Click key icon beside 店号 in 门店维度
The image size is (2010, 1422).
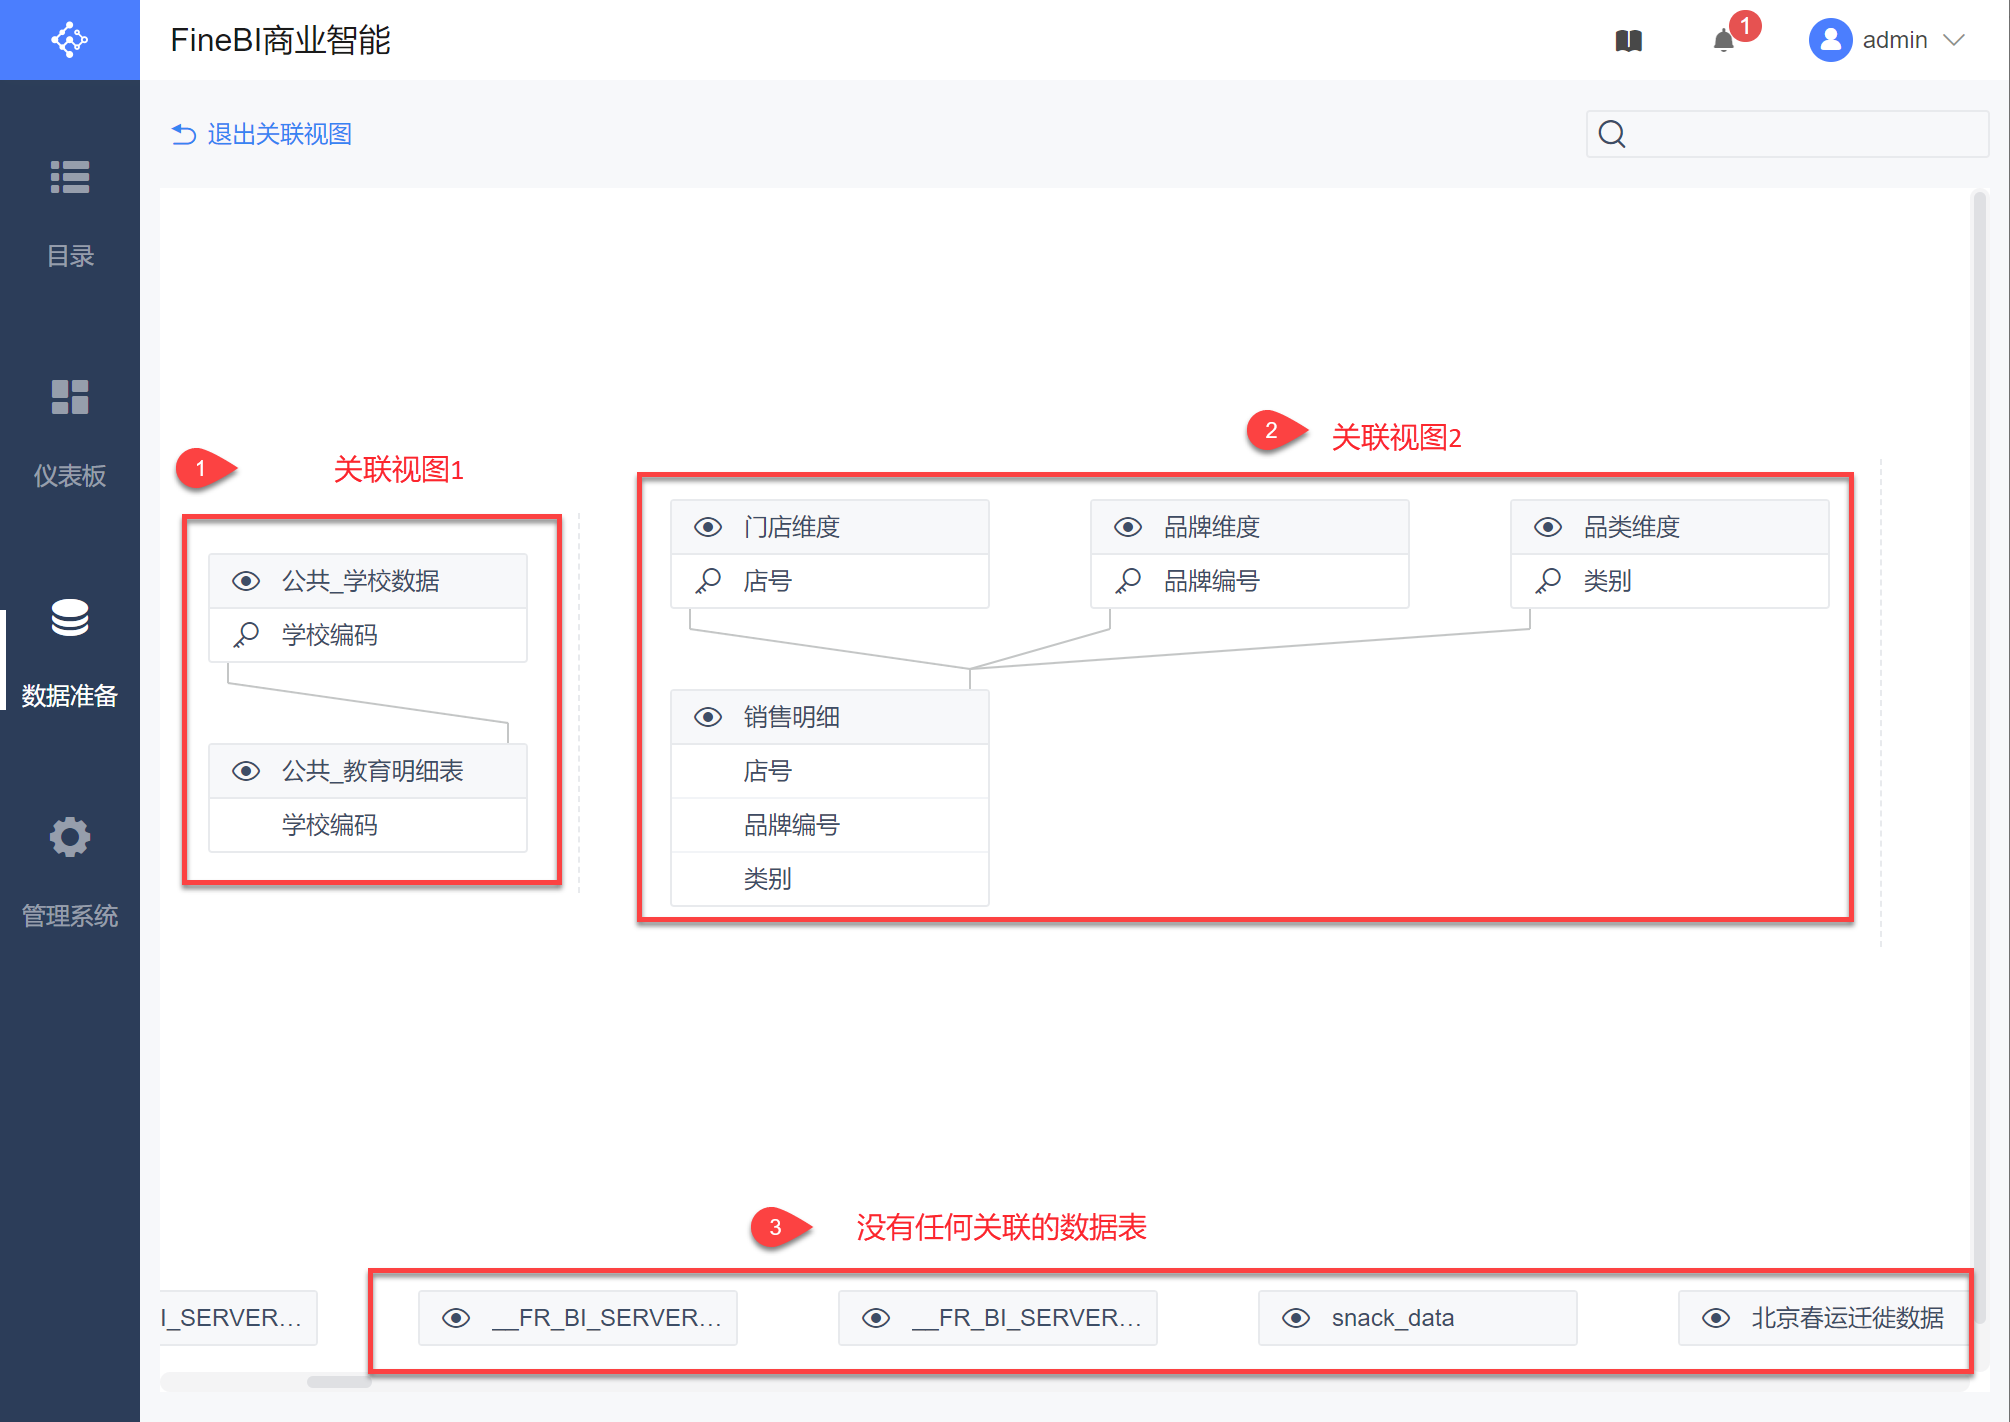tap(709, 580)
